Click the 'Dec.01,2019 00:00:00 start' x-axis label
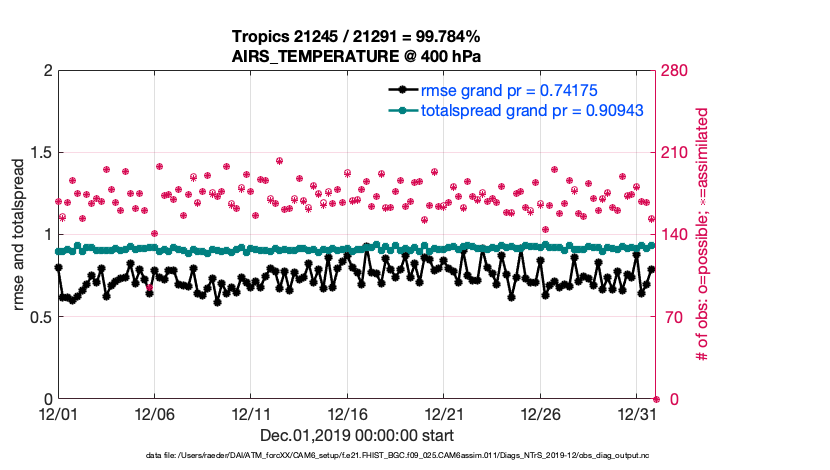830x470 pixels. tap(357, 435)
